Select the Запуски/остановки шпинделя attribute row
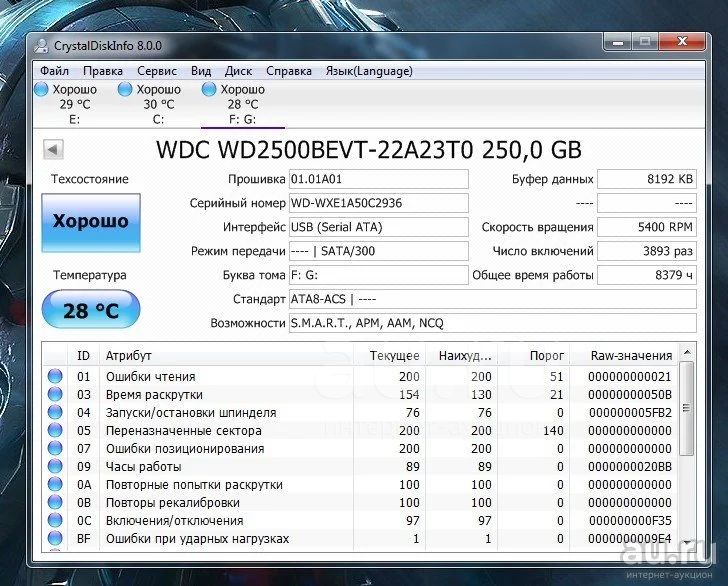This screenshot has width=728, height=586. coord(361,412)
